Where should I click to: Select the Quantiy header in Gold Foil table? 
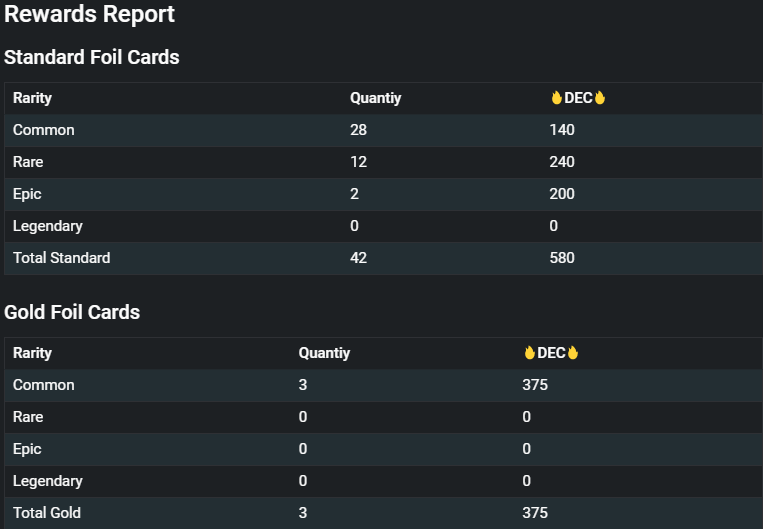tap(324, 353)
